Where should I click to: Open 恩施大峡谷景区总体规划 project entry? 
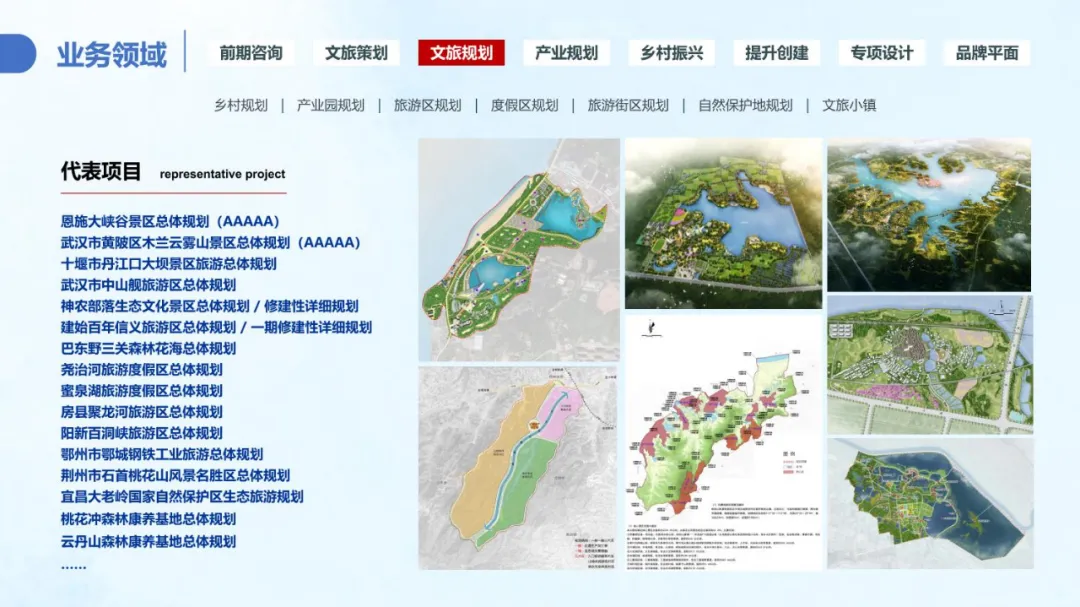tap(169, 221)
